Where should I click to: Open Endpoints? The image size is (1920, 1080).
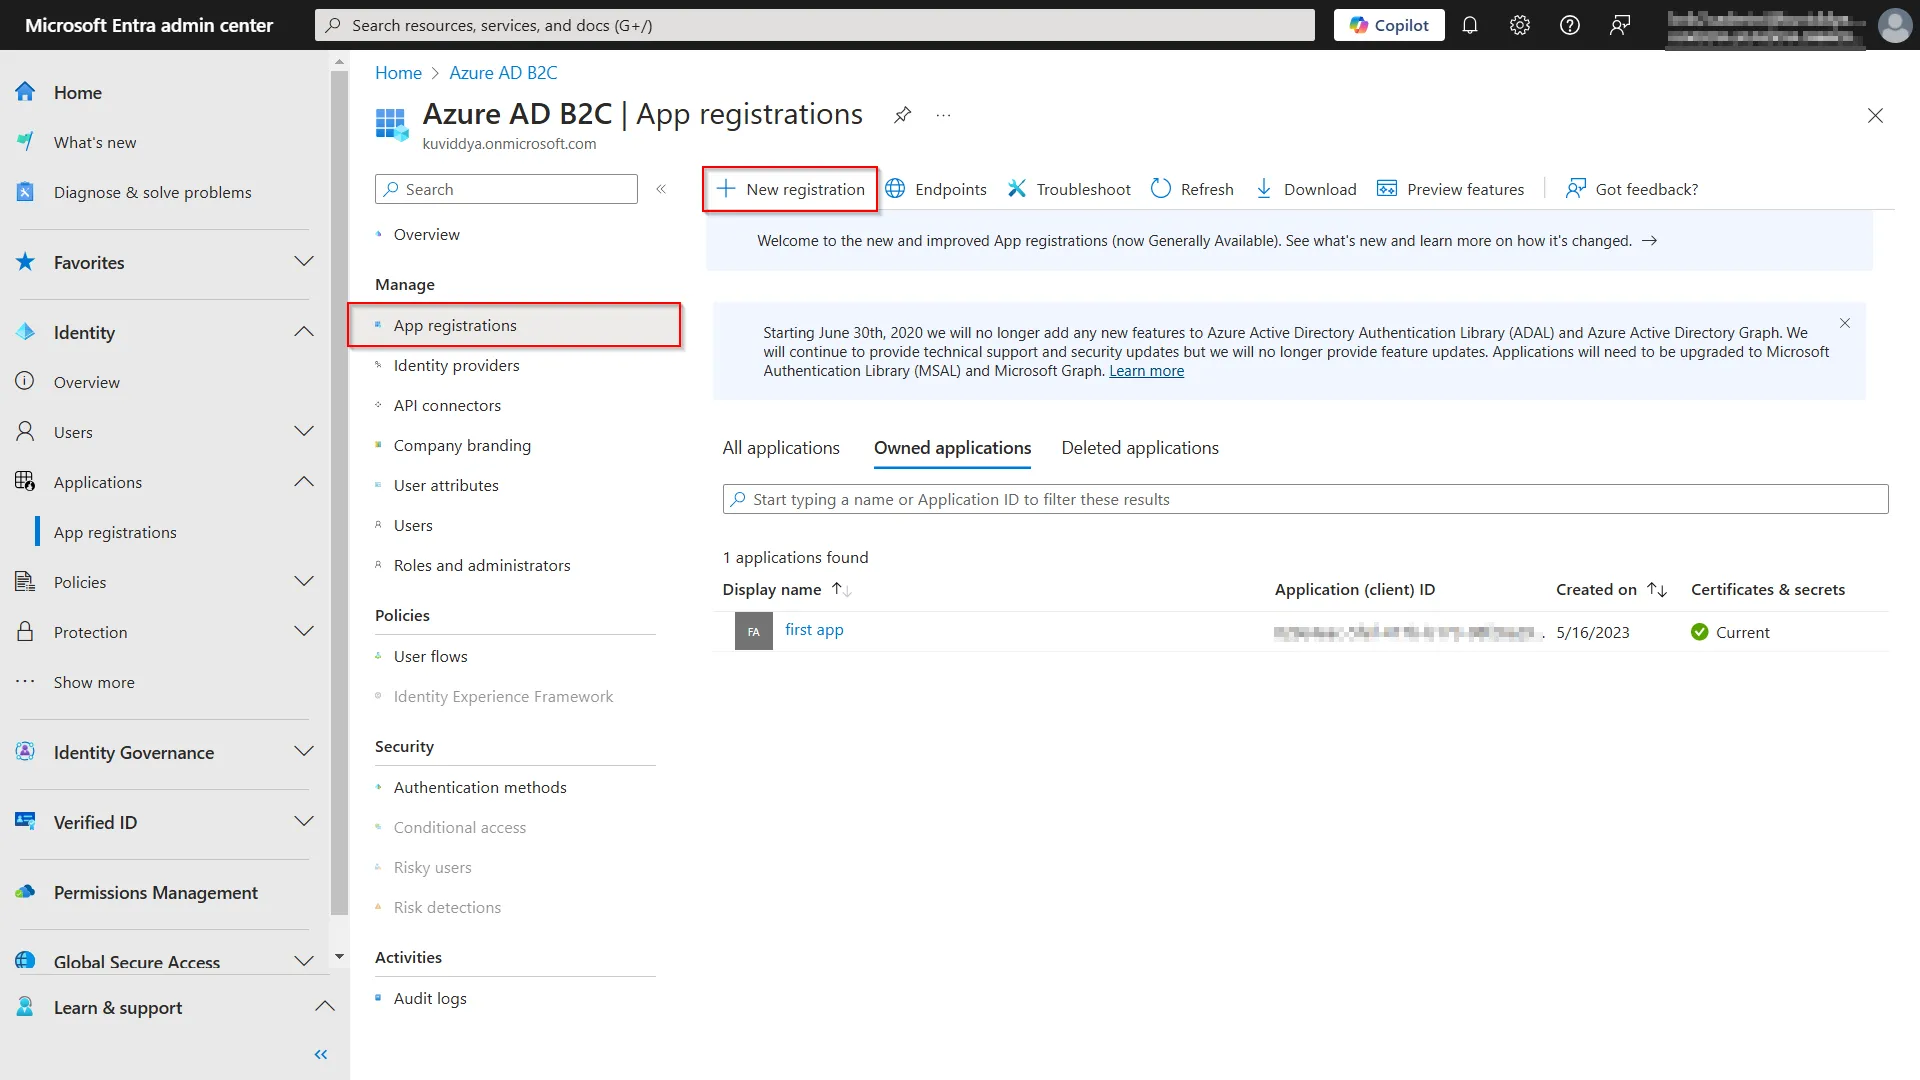click(x=936, y=189)
